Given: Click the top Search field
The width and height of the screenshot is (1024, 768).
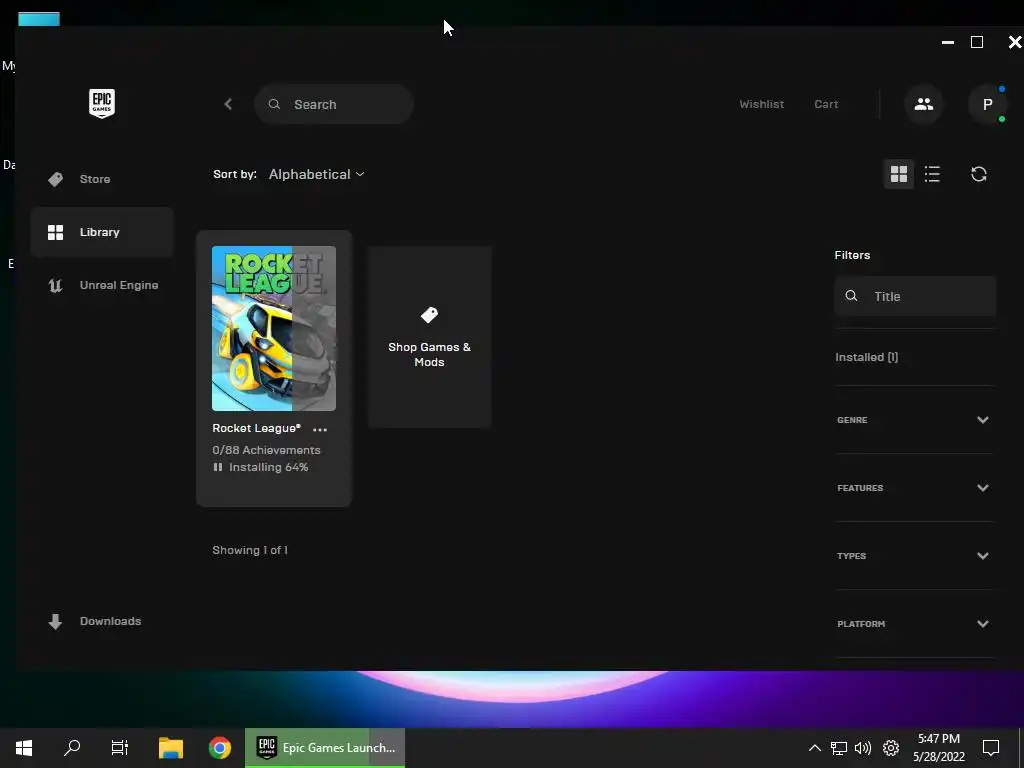Looking at the screenshot, I should [x=334, y=104].
